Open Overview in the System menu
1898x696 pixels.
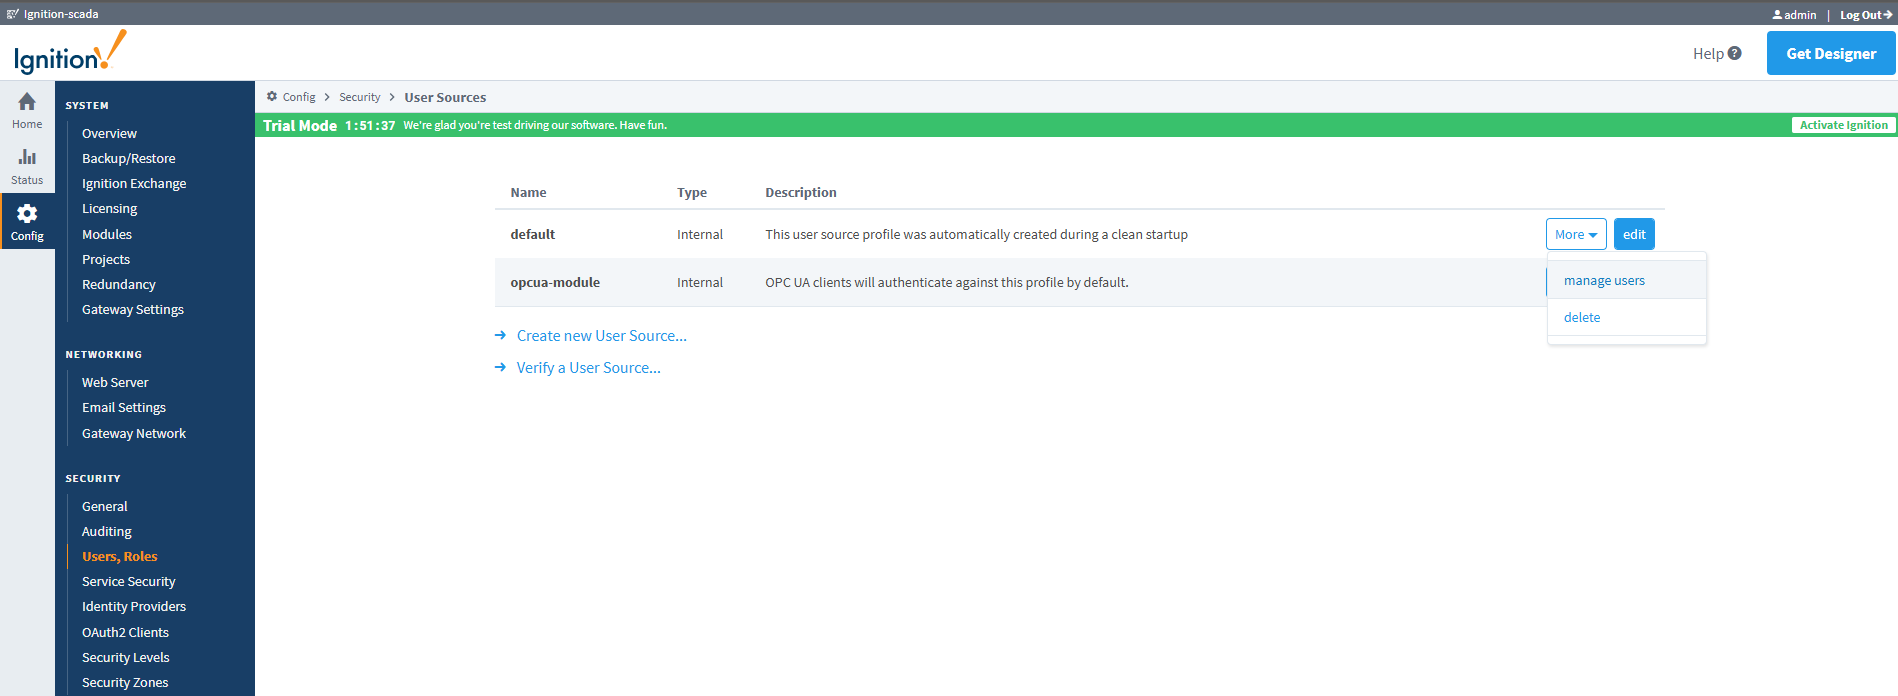click(109, 133)
